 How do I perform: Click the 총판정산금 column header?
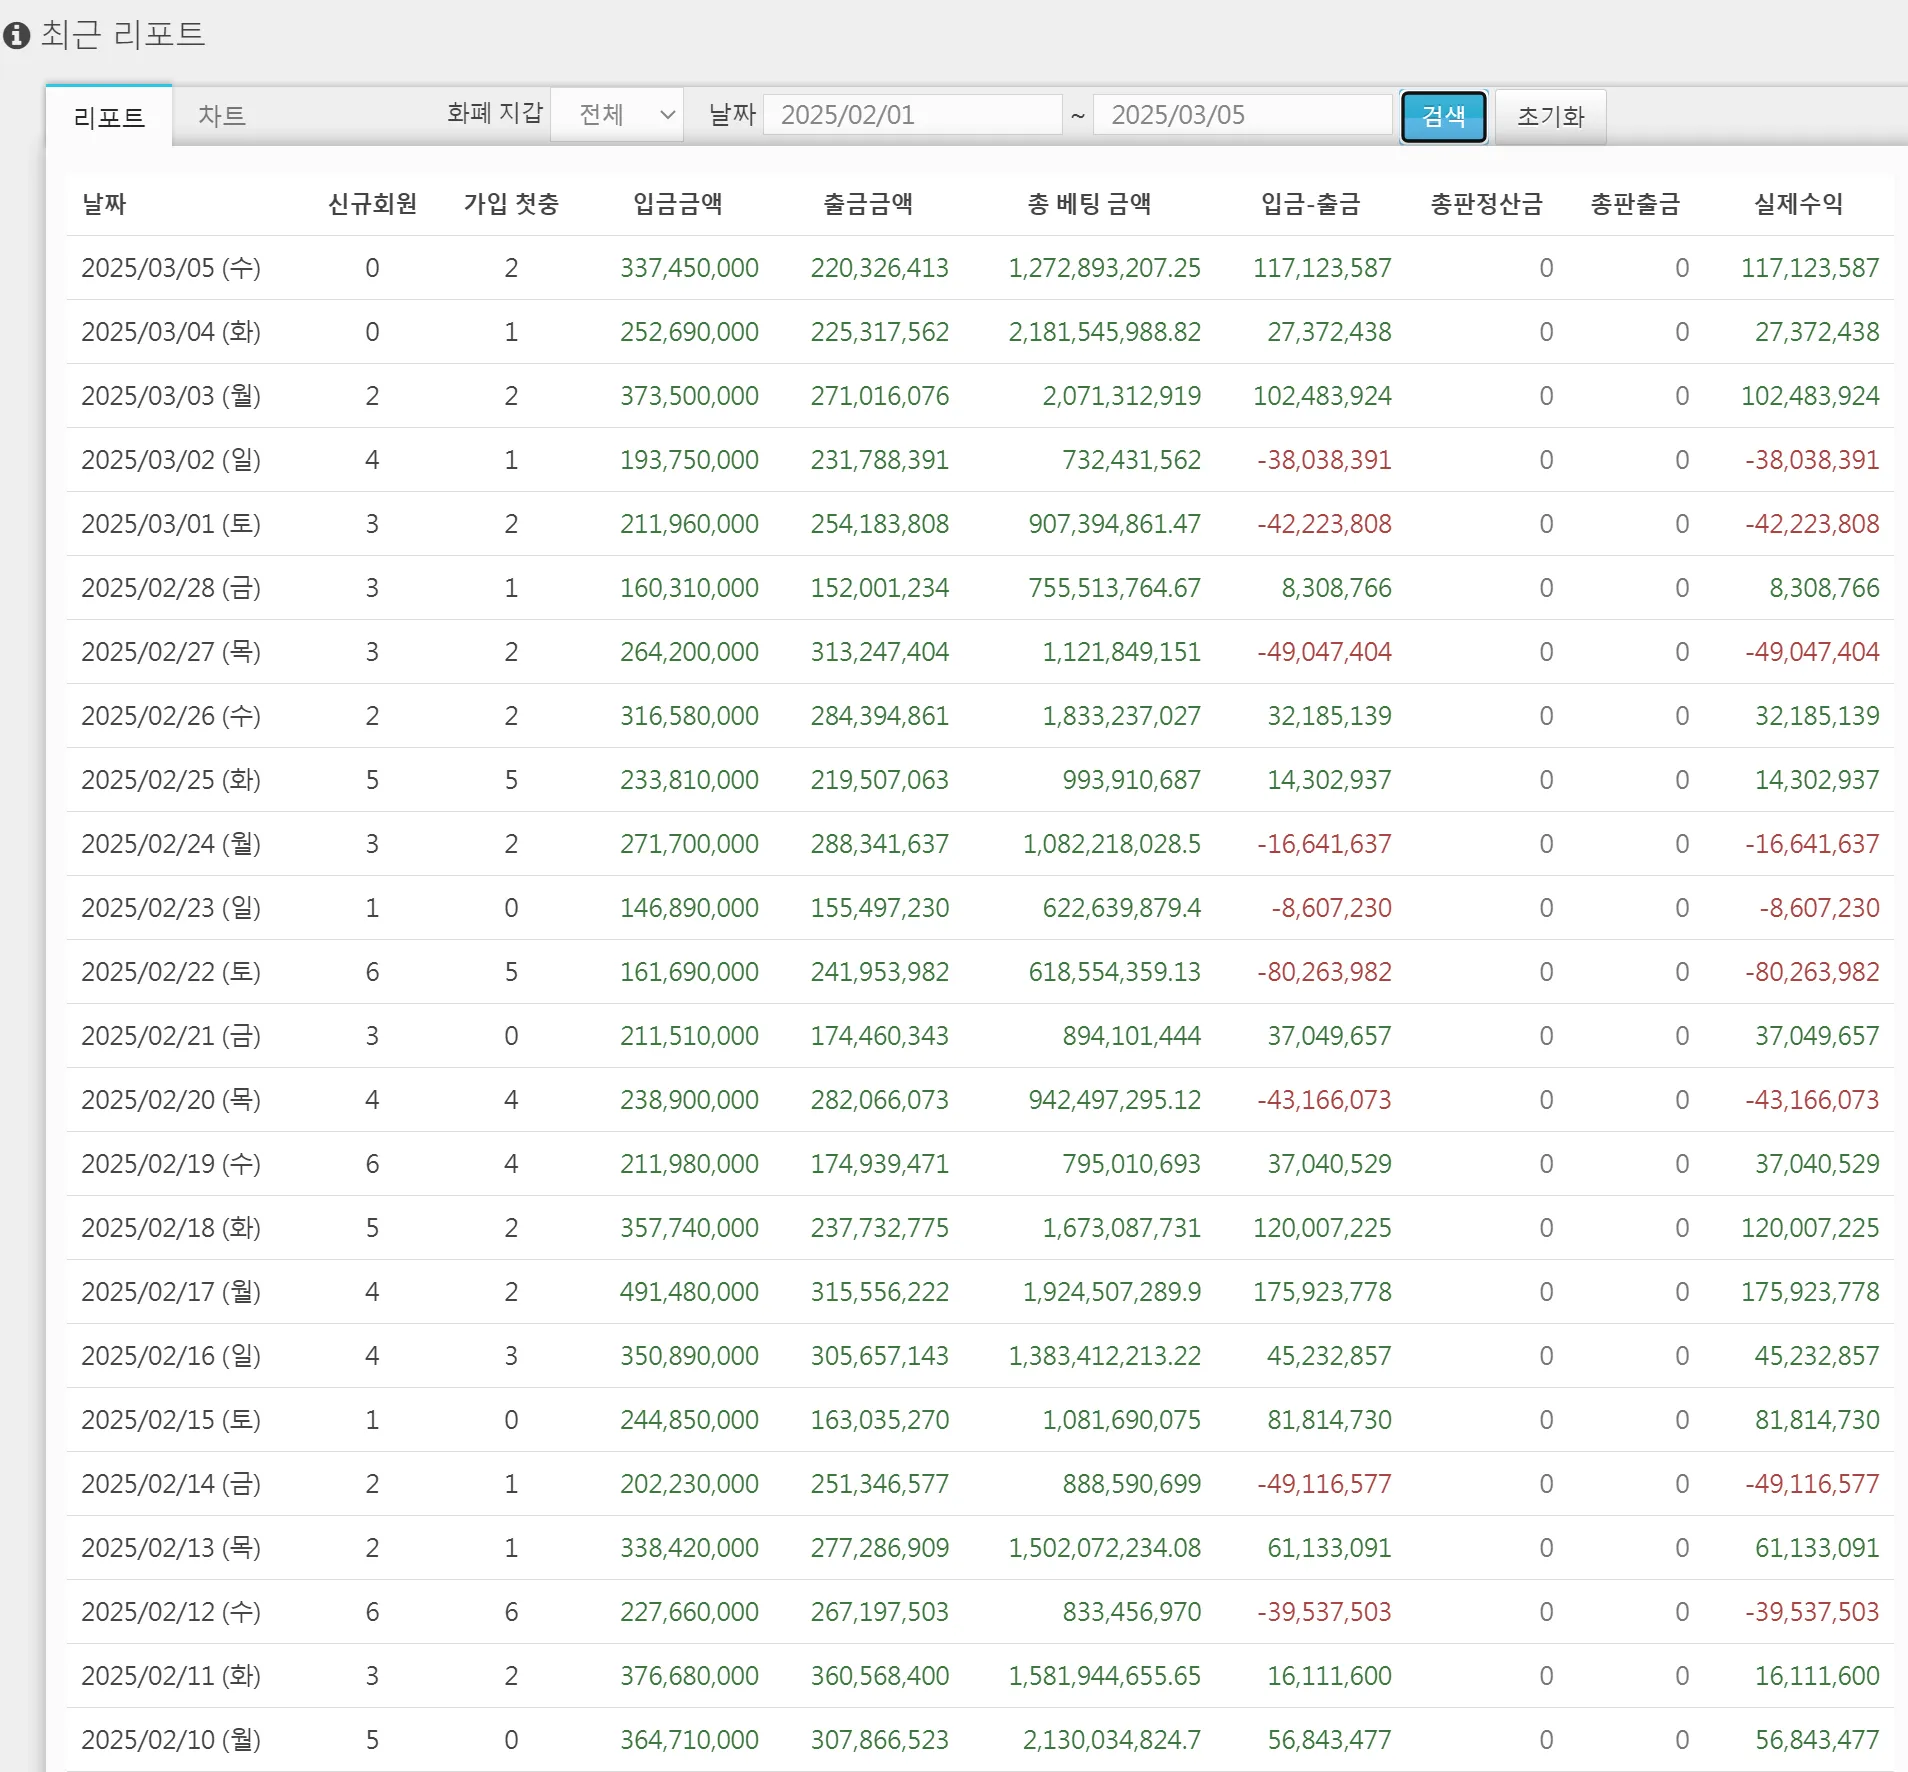click(x=1486, y=204)
